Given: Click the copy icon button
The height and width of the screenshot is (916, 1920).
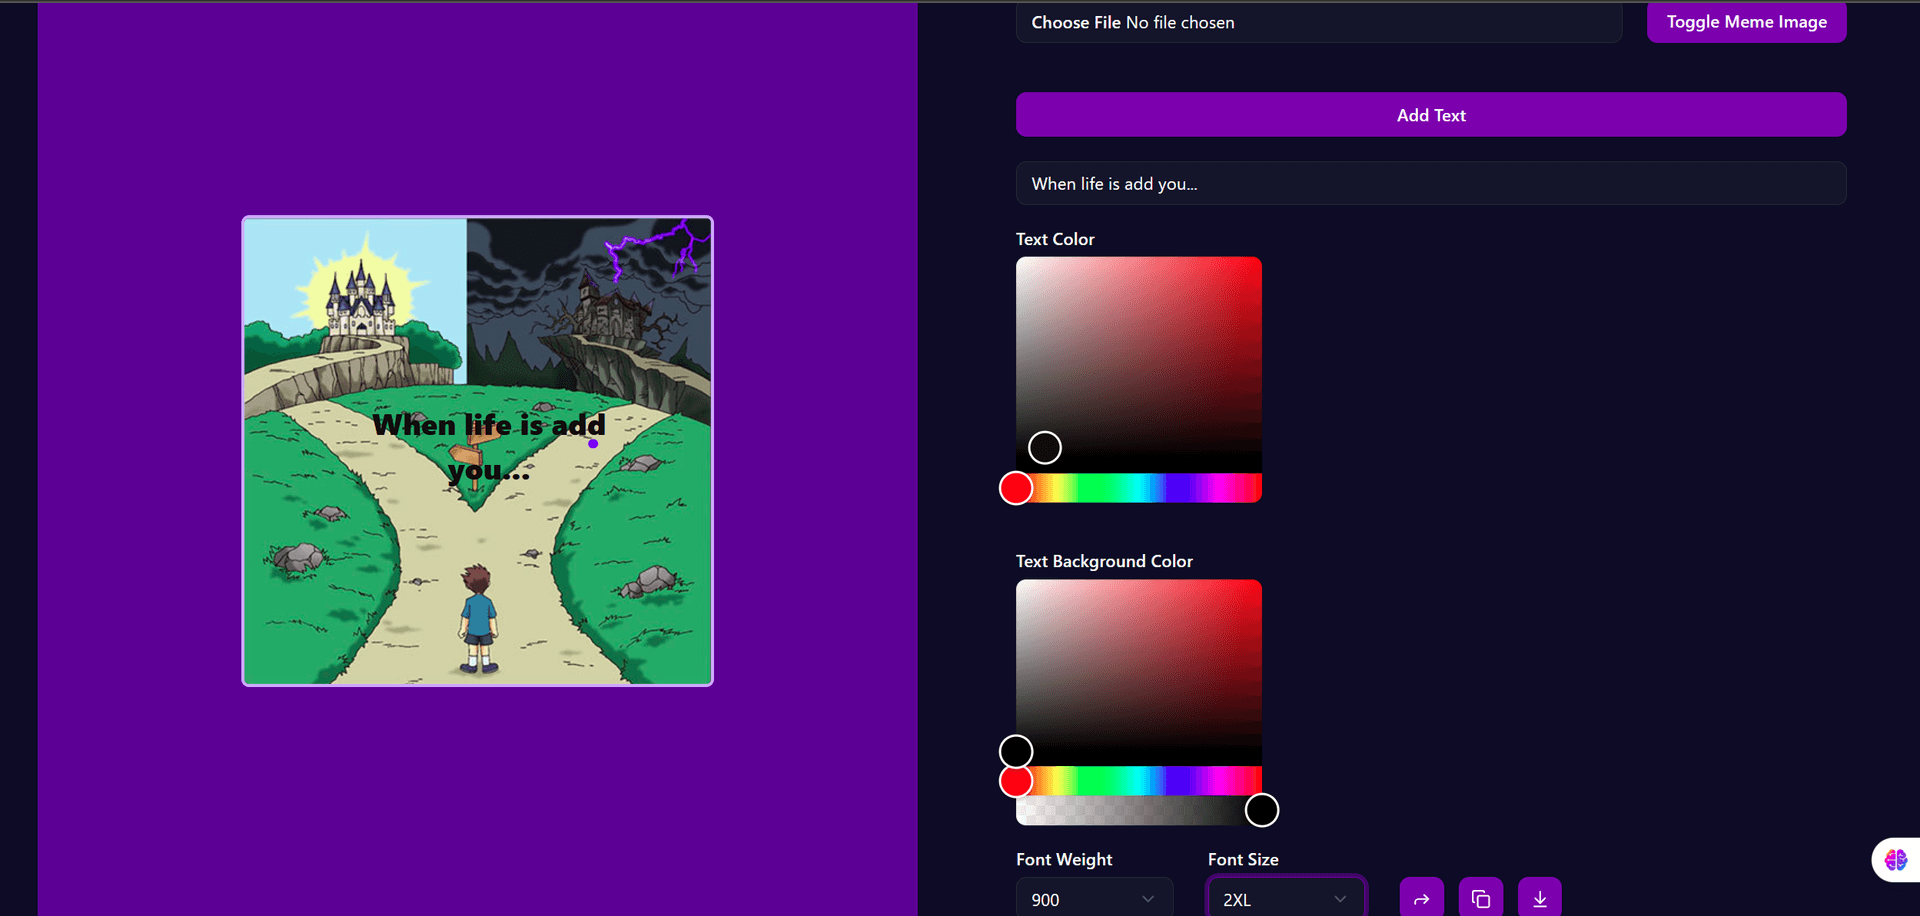Looking at the screenshot, I should coord(1481,898).
